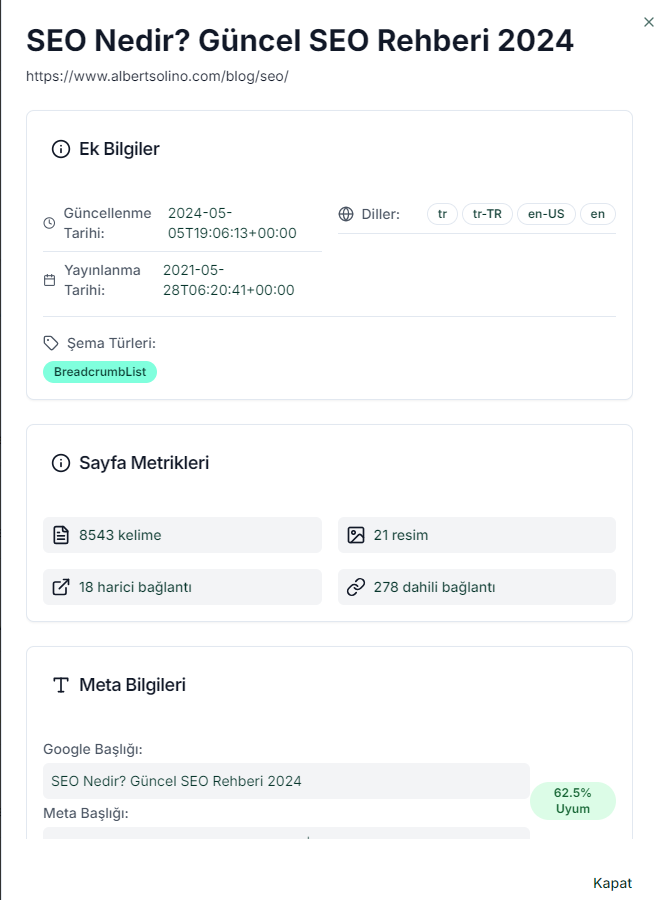
Task: Click the info icon beside Ek Bilgiler
Action: pos(61,150)
